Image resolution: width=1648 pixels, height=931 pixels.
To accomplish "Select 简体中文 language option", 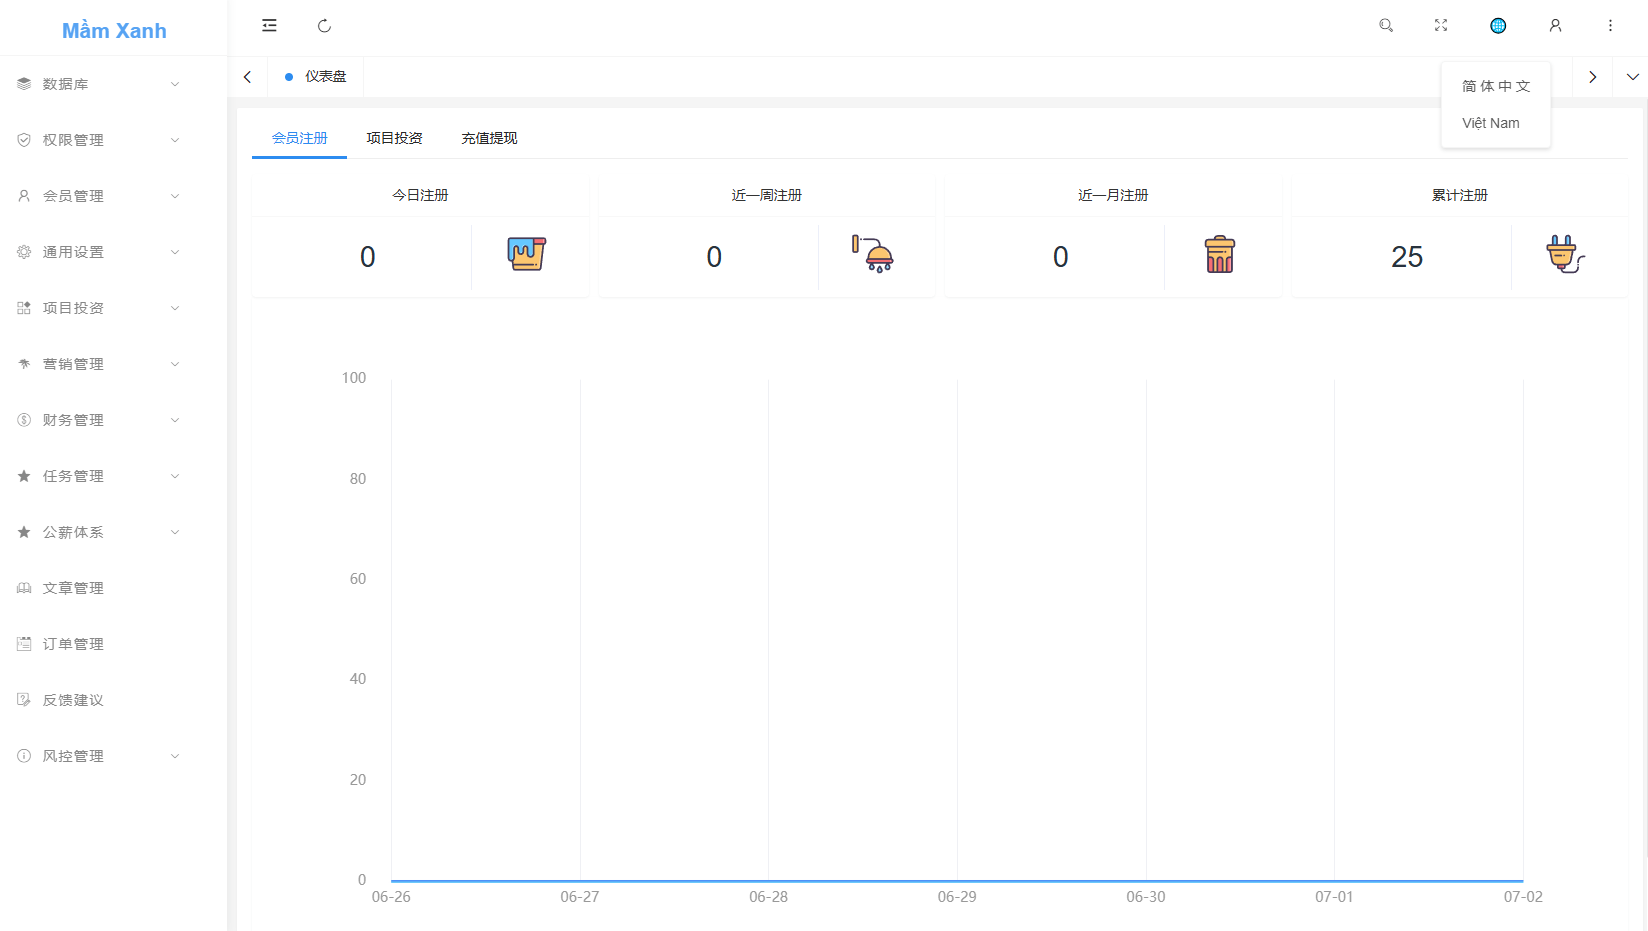I will (x=1496, y=86).
